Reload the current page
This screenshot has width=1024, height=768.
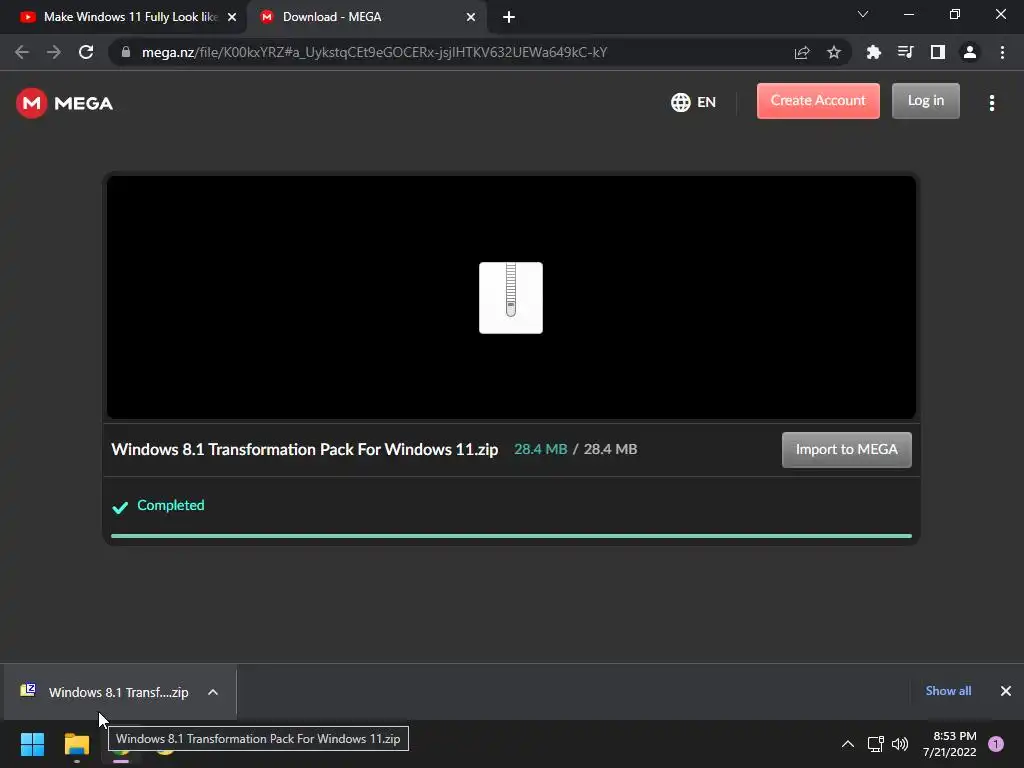coord(86,52)
